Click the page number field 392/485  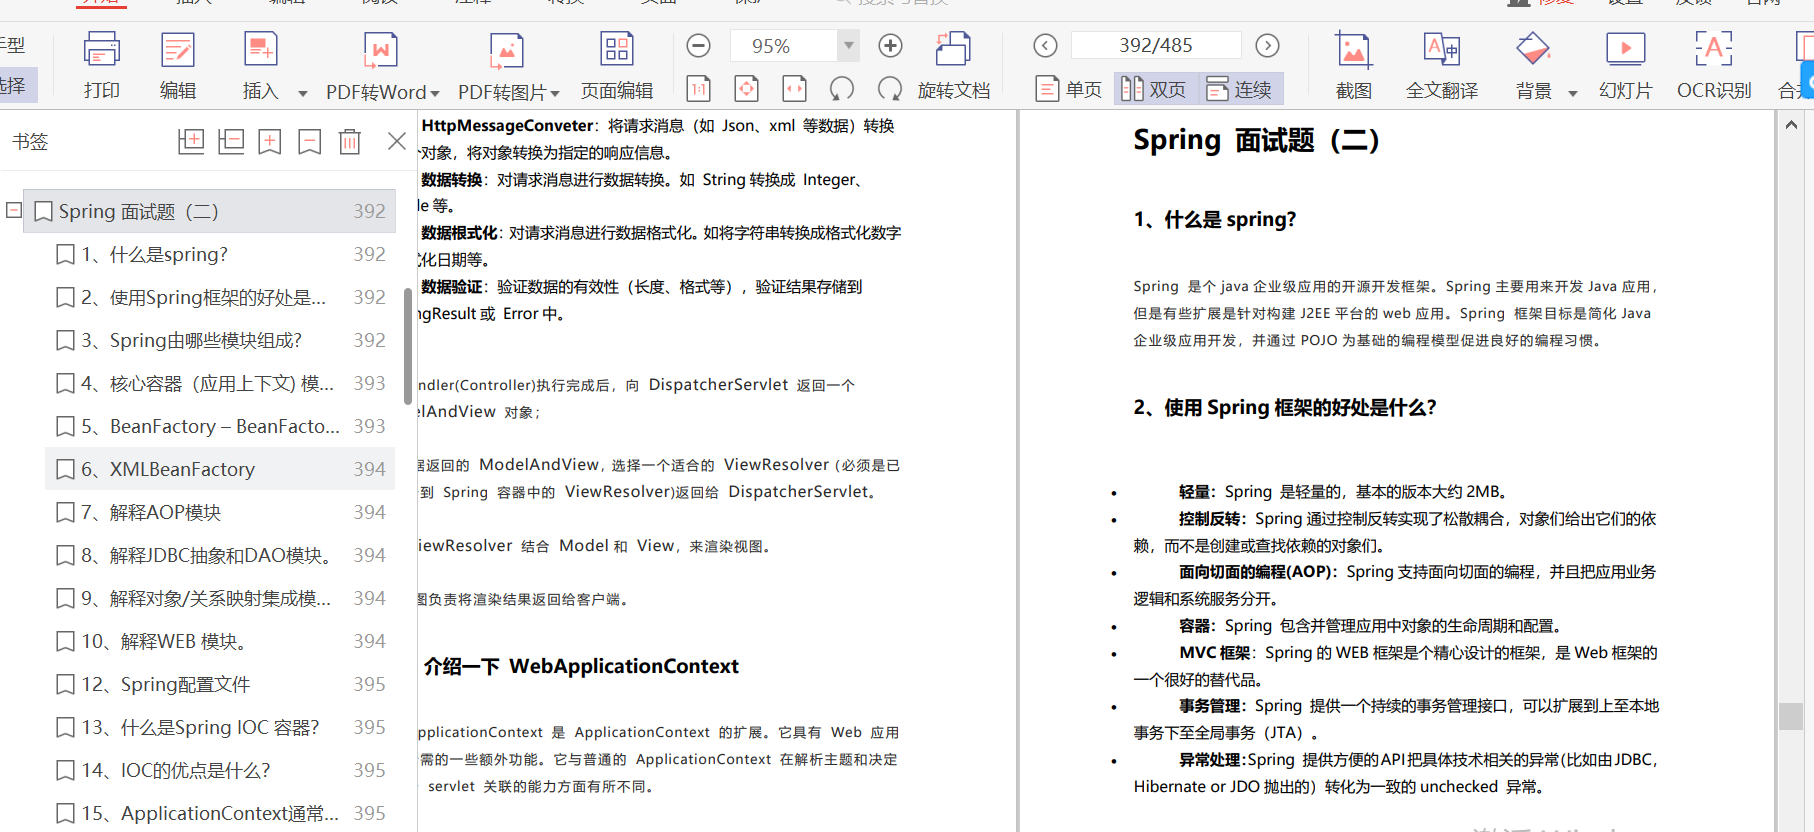coord(1155,46)
